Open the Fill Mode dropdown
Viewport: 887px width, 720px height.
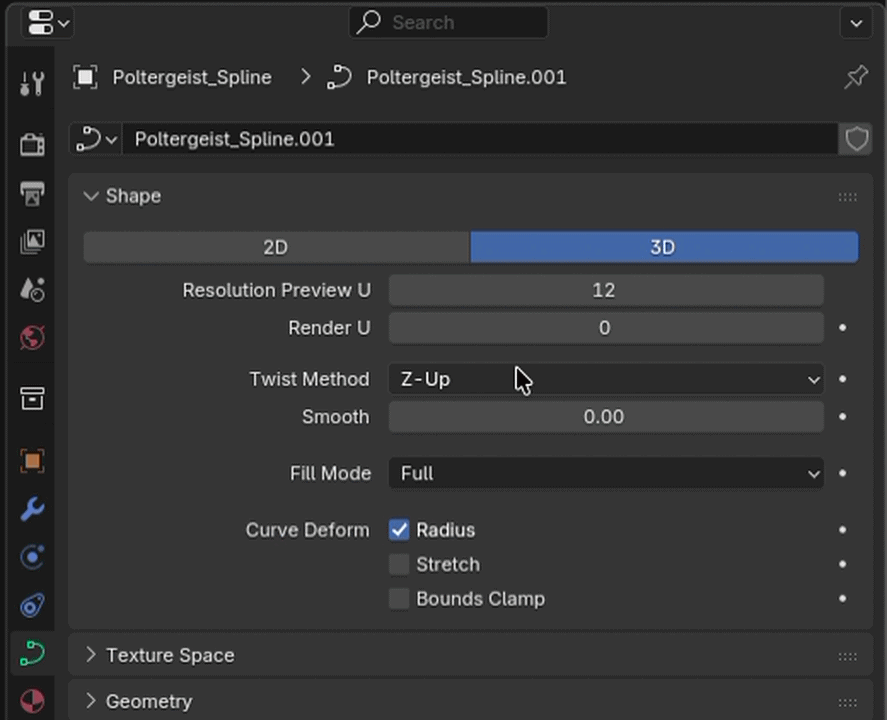606,473
